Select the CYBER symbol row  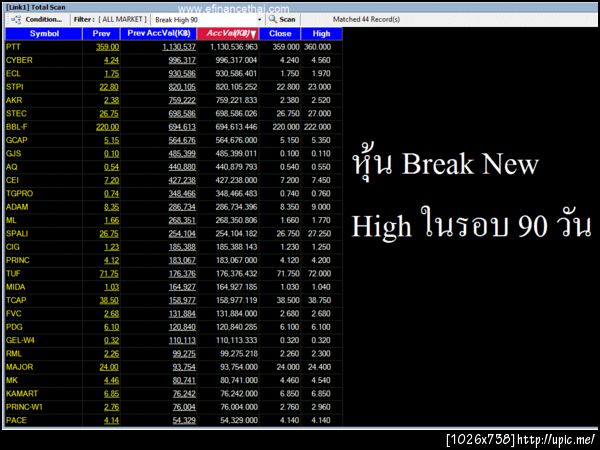pos(174,60)
